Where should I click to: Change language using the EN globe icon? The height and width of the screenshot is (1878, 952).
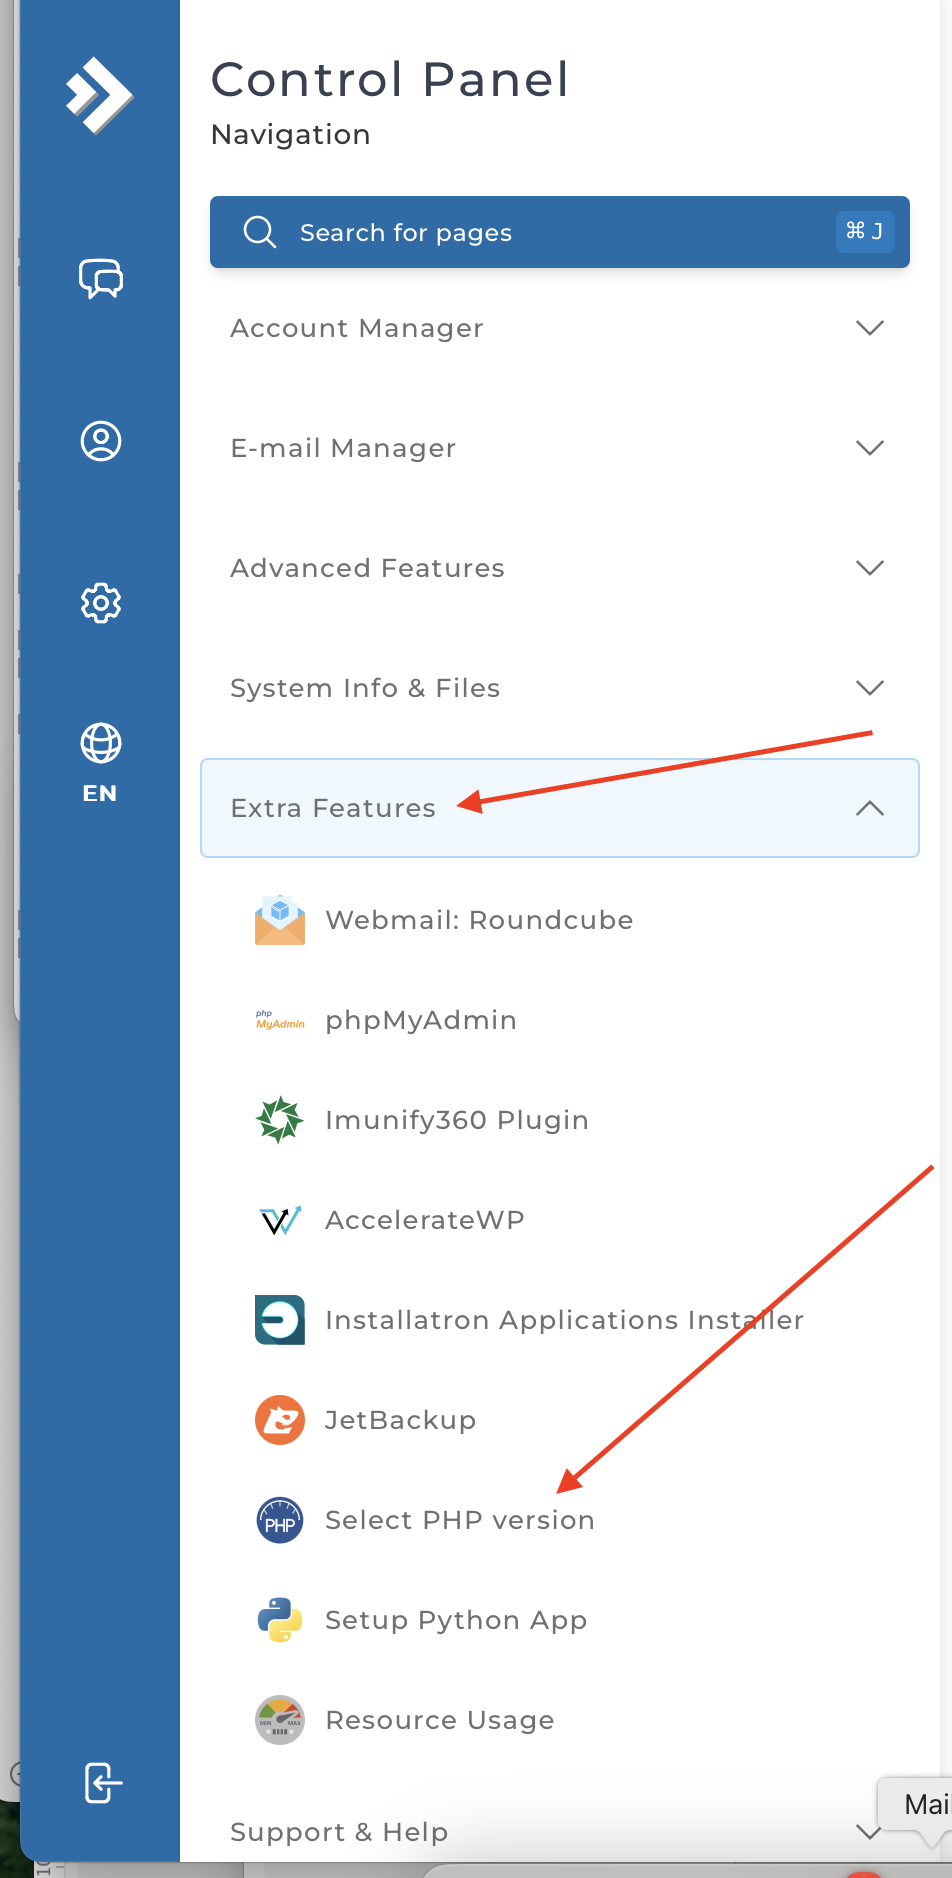tap(100, 762)
